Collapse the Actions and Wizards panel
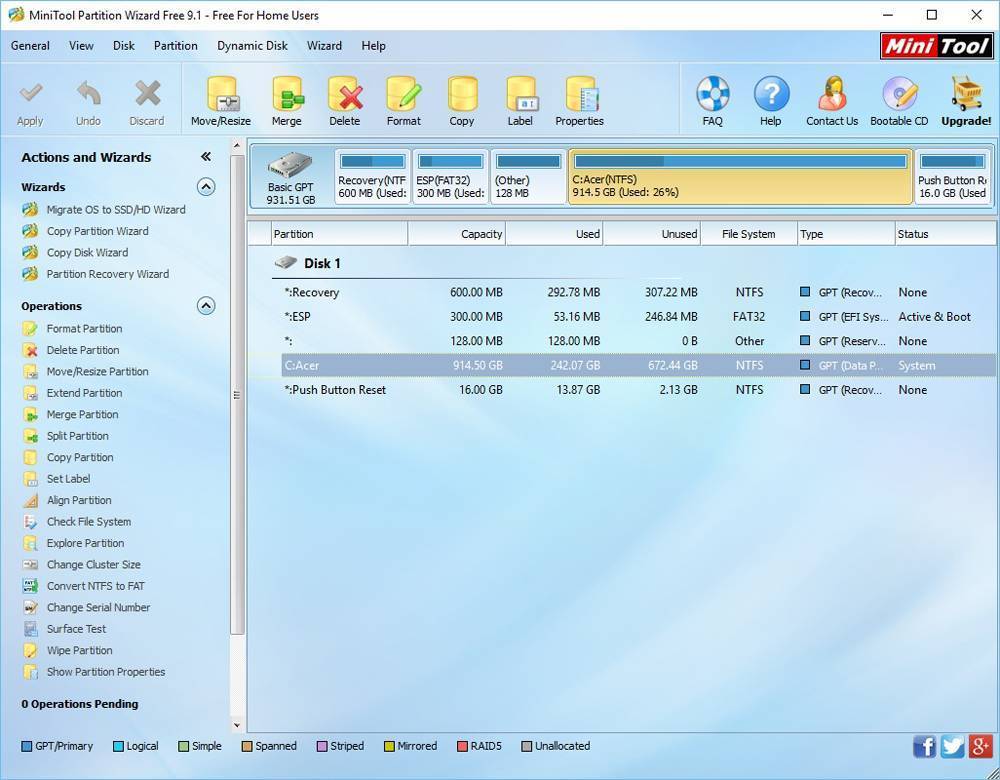The height and width of the screenshot is (780, 1000). pyautogui.click(x=206, y=157)
